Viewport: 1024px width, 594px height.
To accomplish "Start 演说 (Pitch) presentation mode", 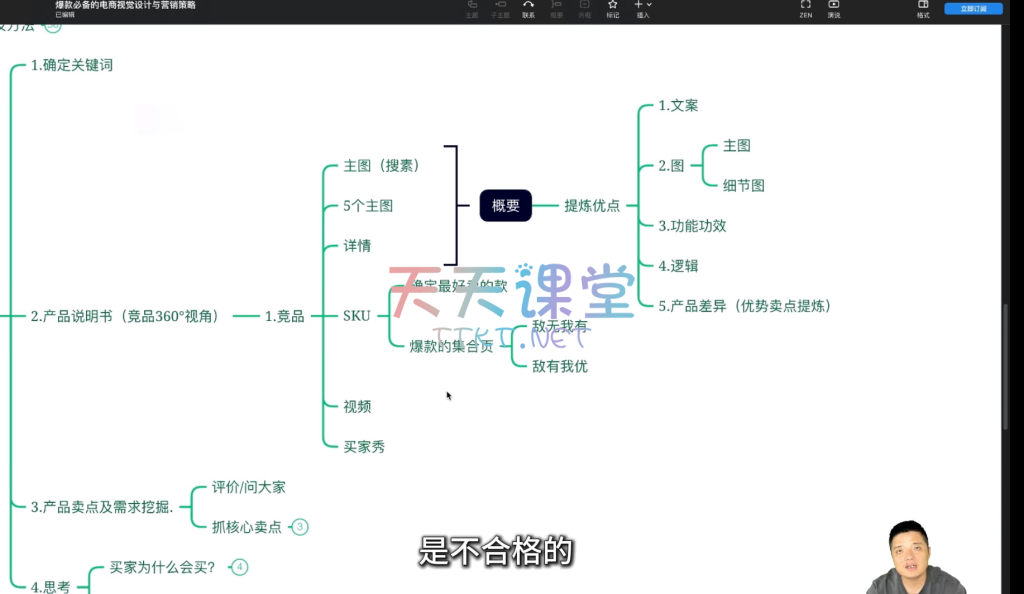I will [x=833, y=9].
